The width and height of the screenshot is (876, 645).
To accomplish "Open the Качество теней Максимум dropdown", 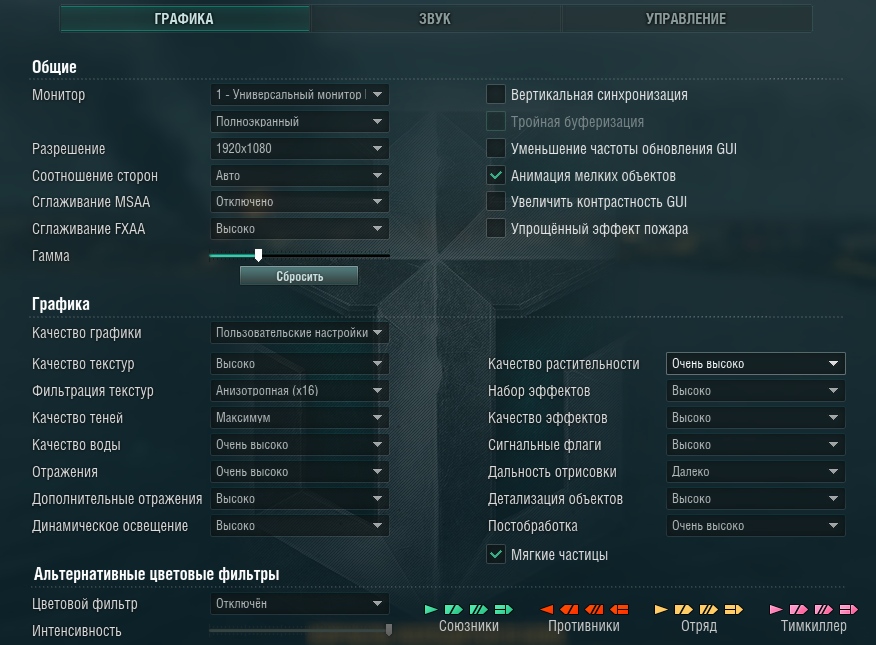I will coord(299,417).
